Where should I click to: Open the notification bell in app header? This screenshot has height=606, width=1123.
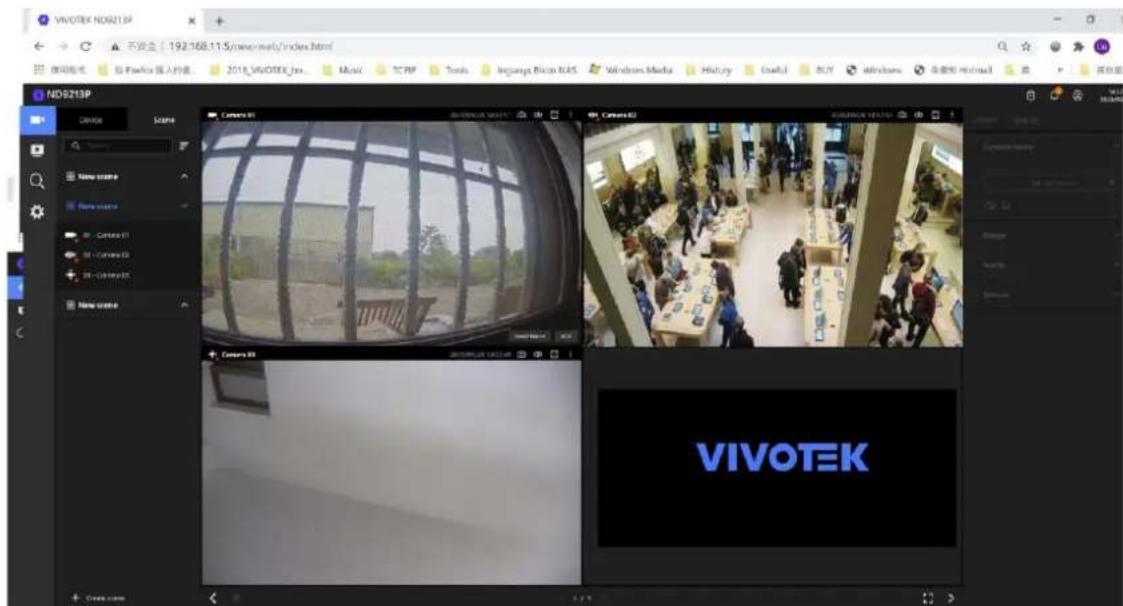[1054, 95]
